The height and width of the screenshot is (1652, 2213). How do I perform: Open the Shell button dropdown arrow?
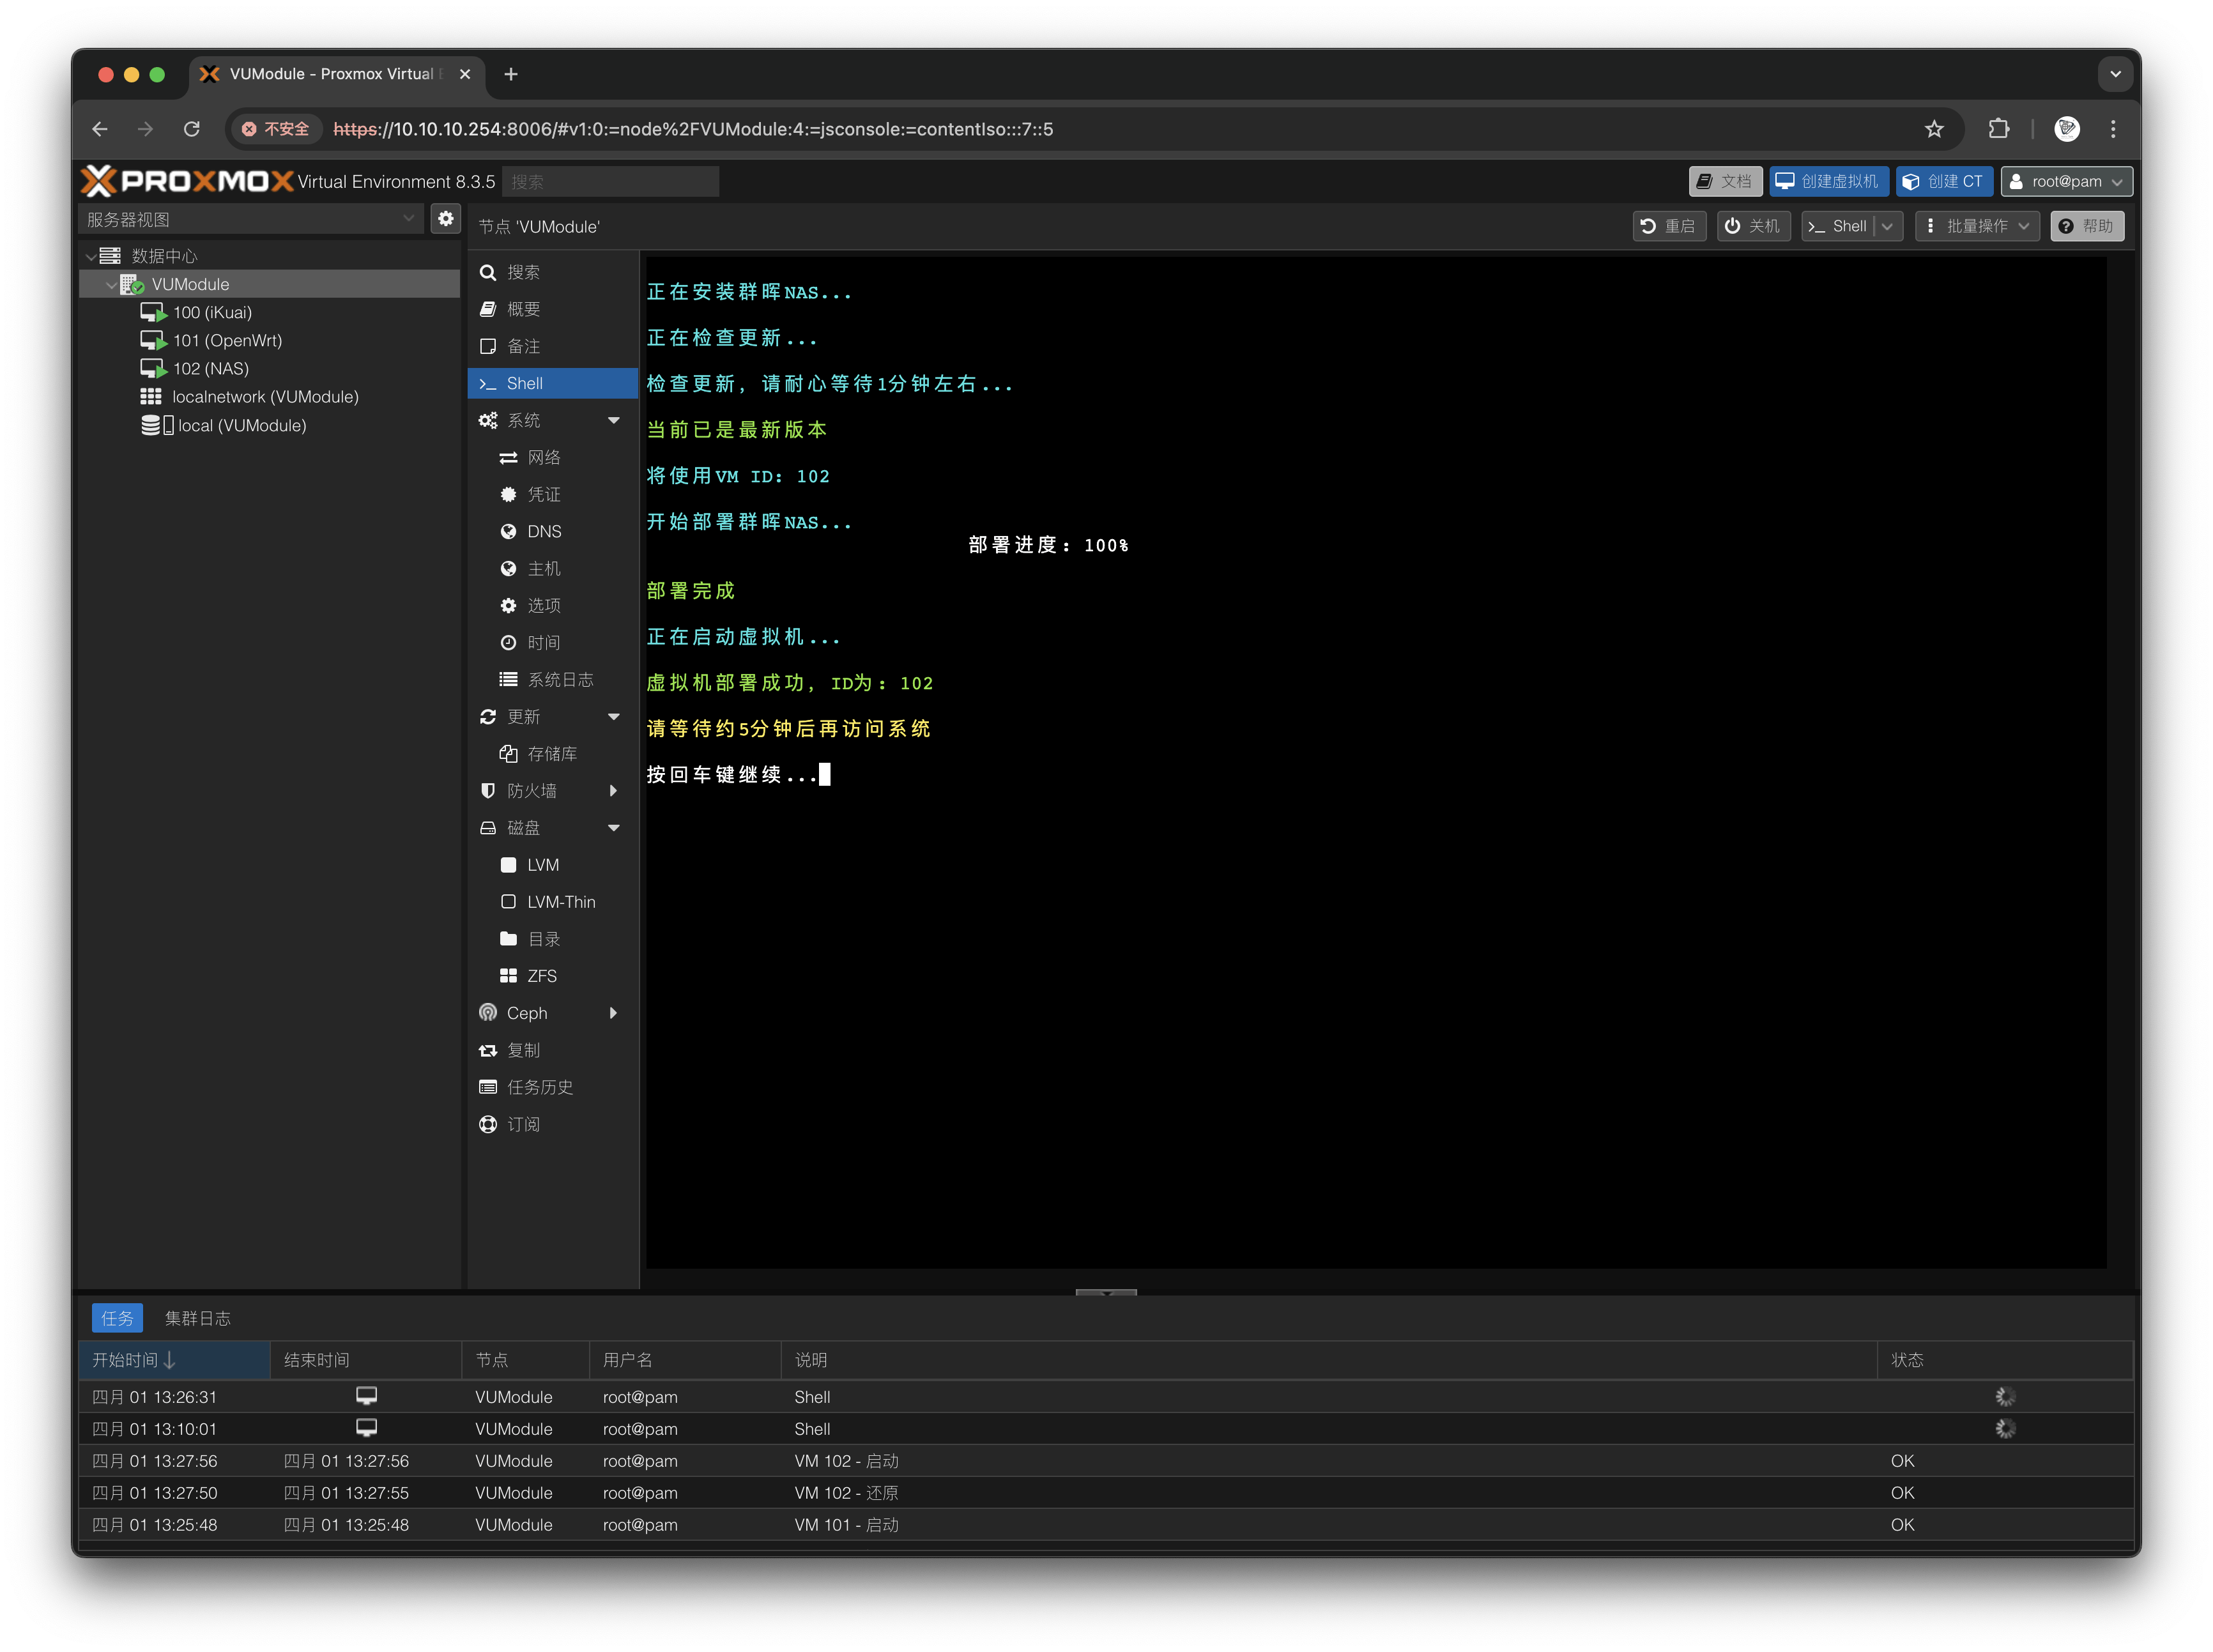point(1887,226)
